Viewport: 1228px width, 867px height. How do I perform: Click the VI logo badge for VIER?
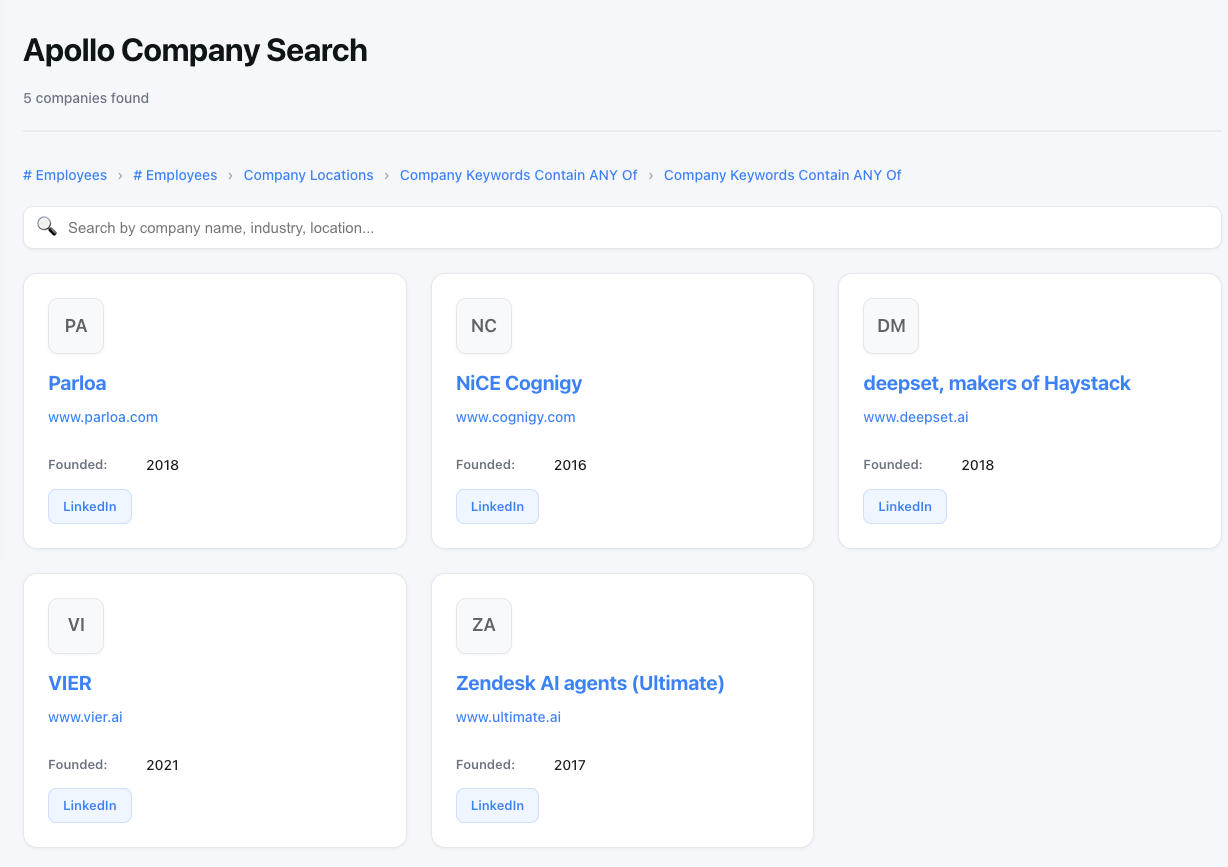point(76,626)
